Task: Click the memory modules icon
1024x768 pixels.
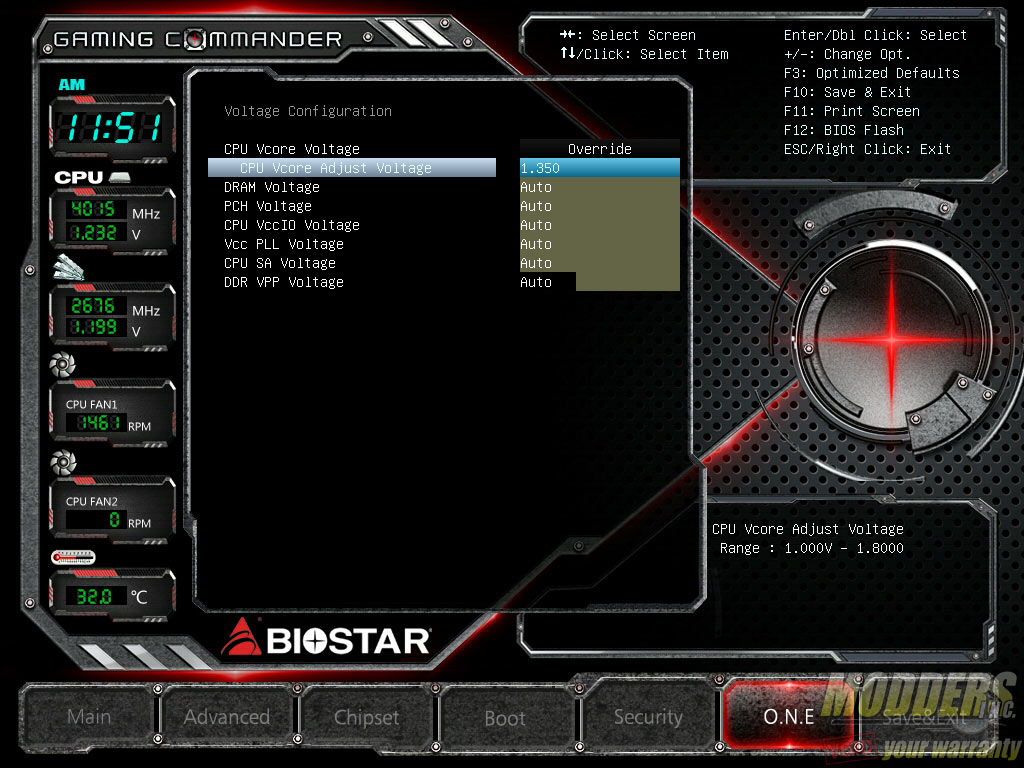Action: (x=69, y=267)
